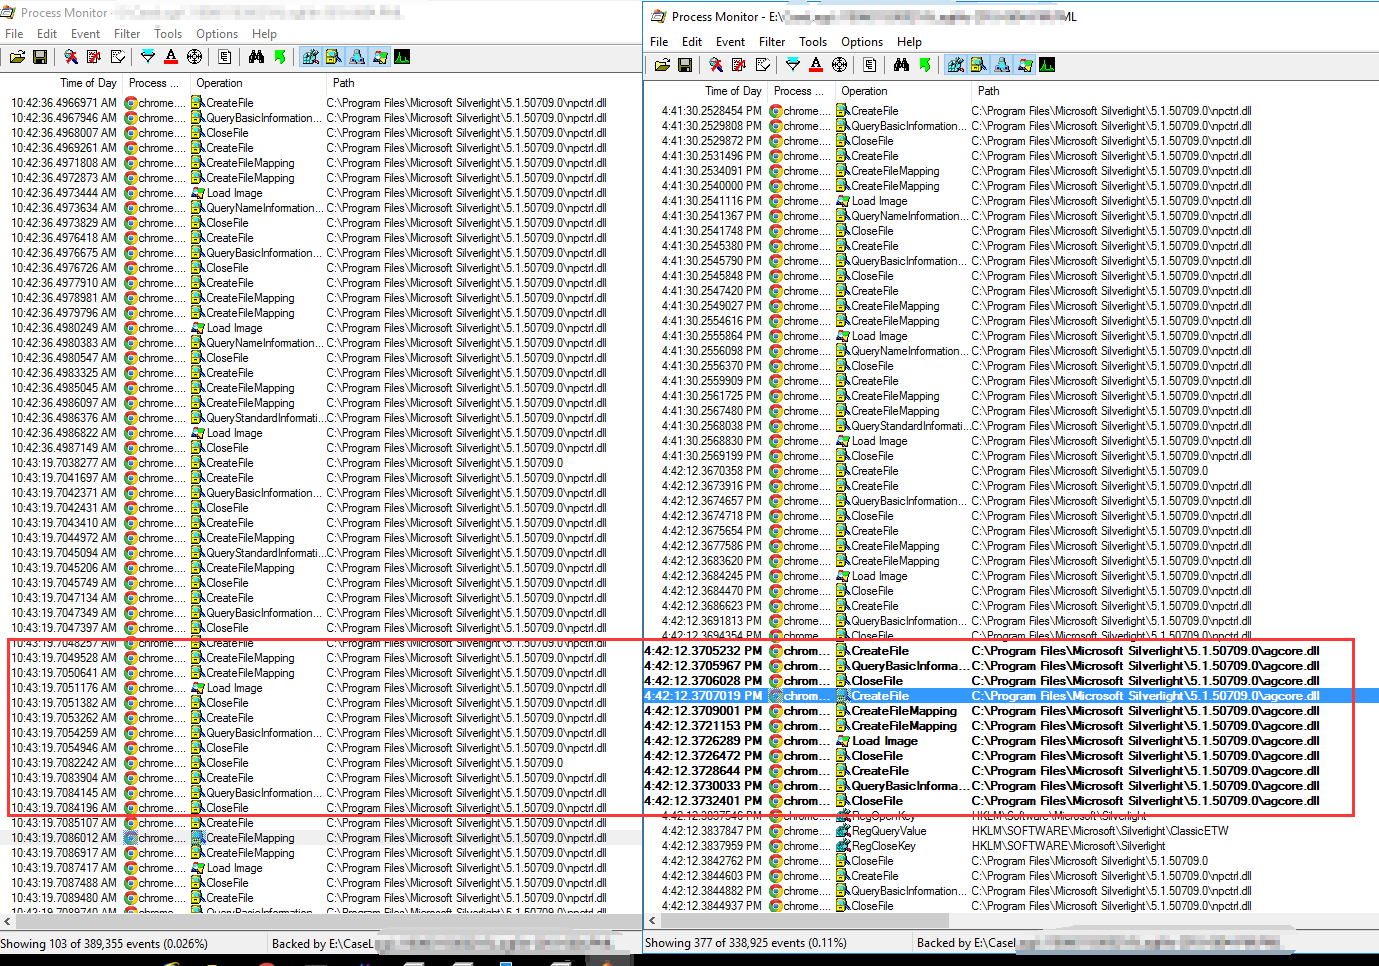Screen dimensions: 1379x966
Task: Toggle autoscroll in left Process Monitor window
Action: tap(94, 57)
